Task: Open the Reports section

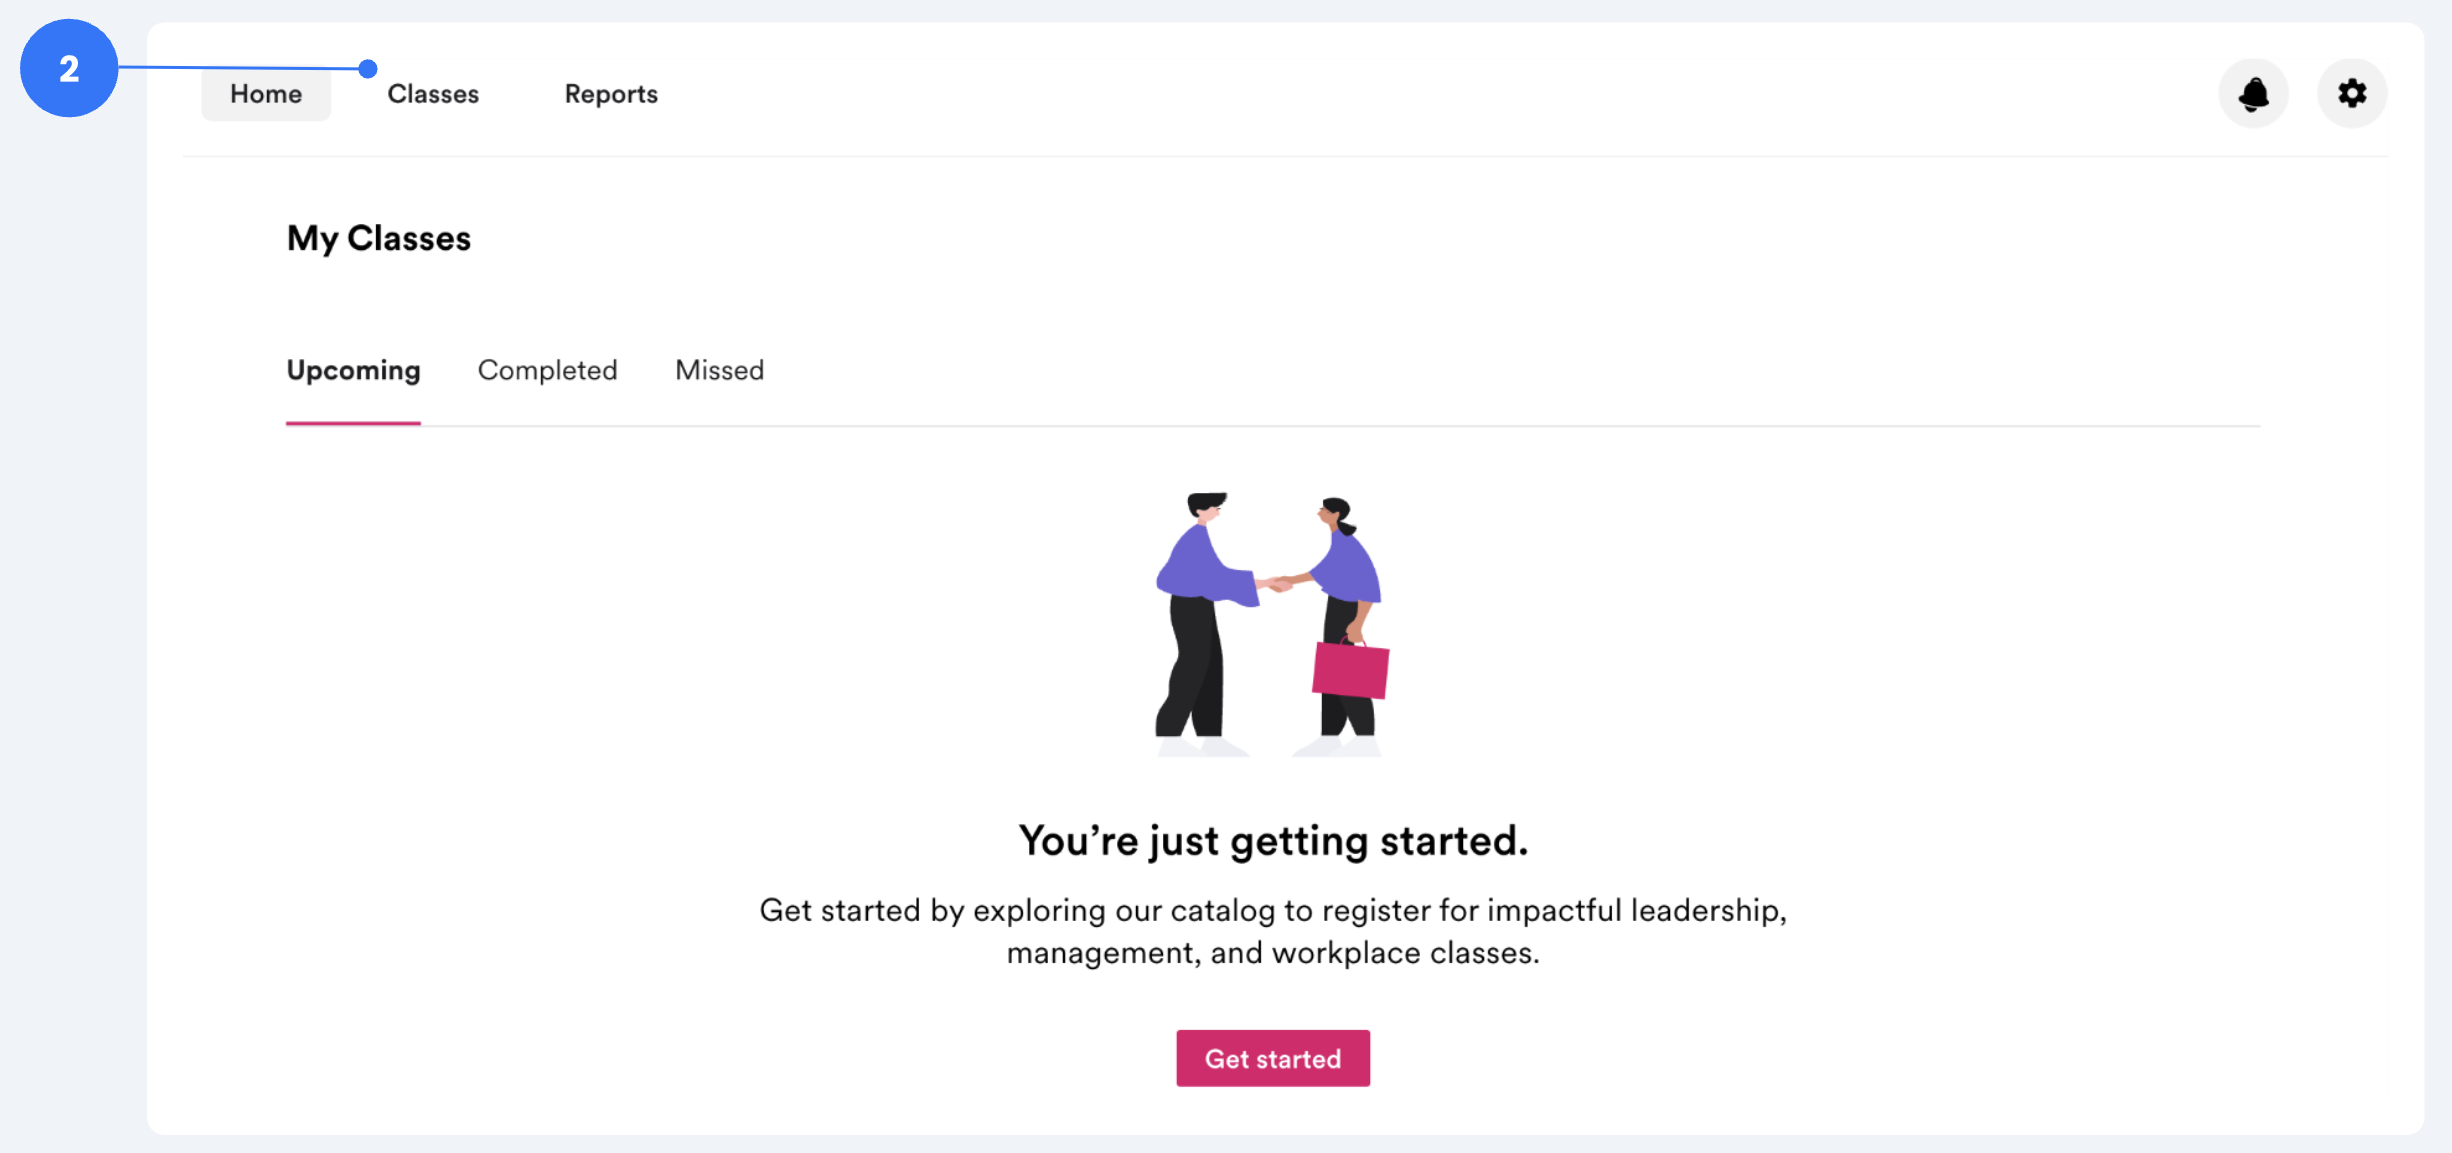Action: 611,93
